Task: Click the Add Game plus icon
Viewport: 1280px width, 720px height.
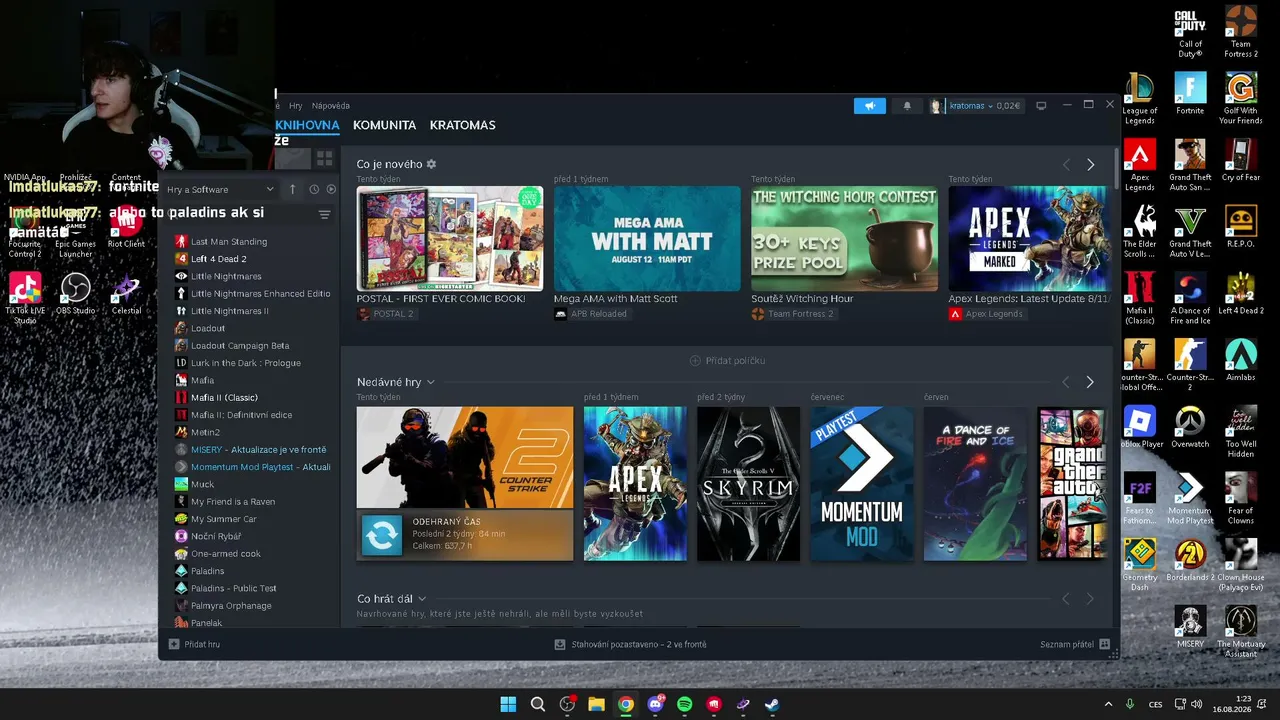Action: point(174,645)
